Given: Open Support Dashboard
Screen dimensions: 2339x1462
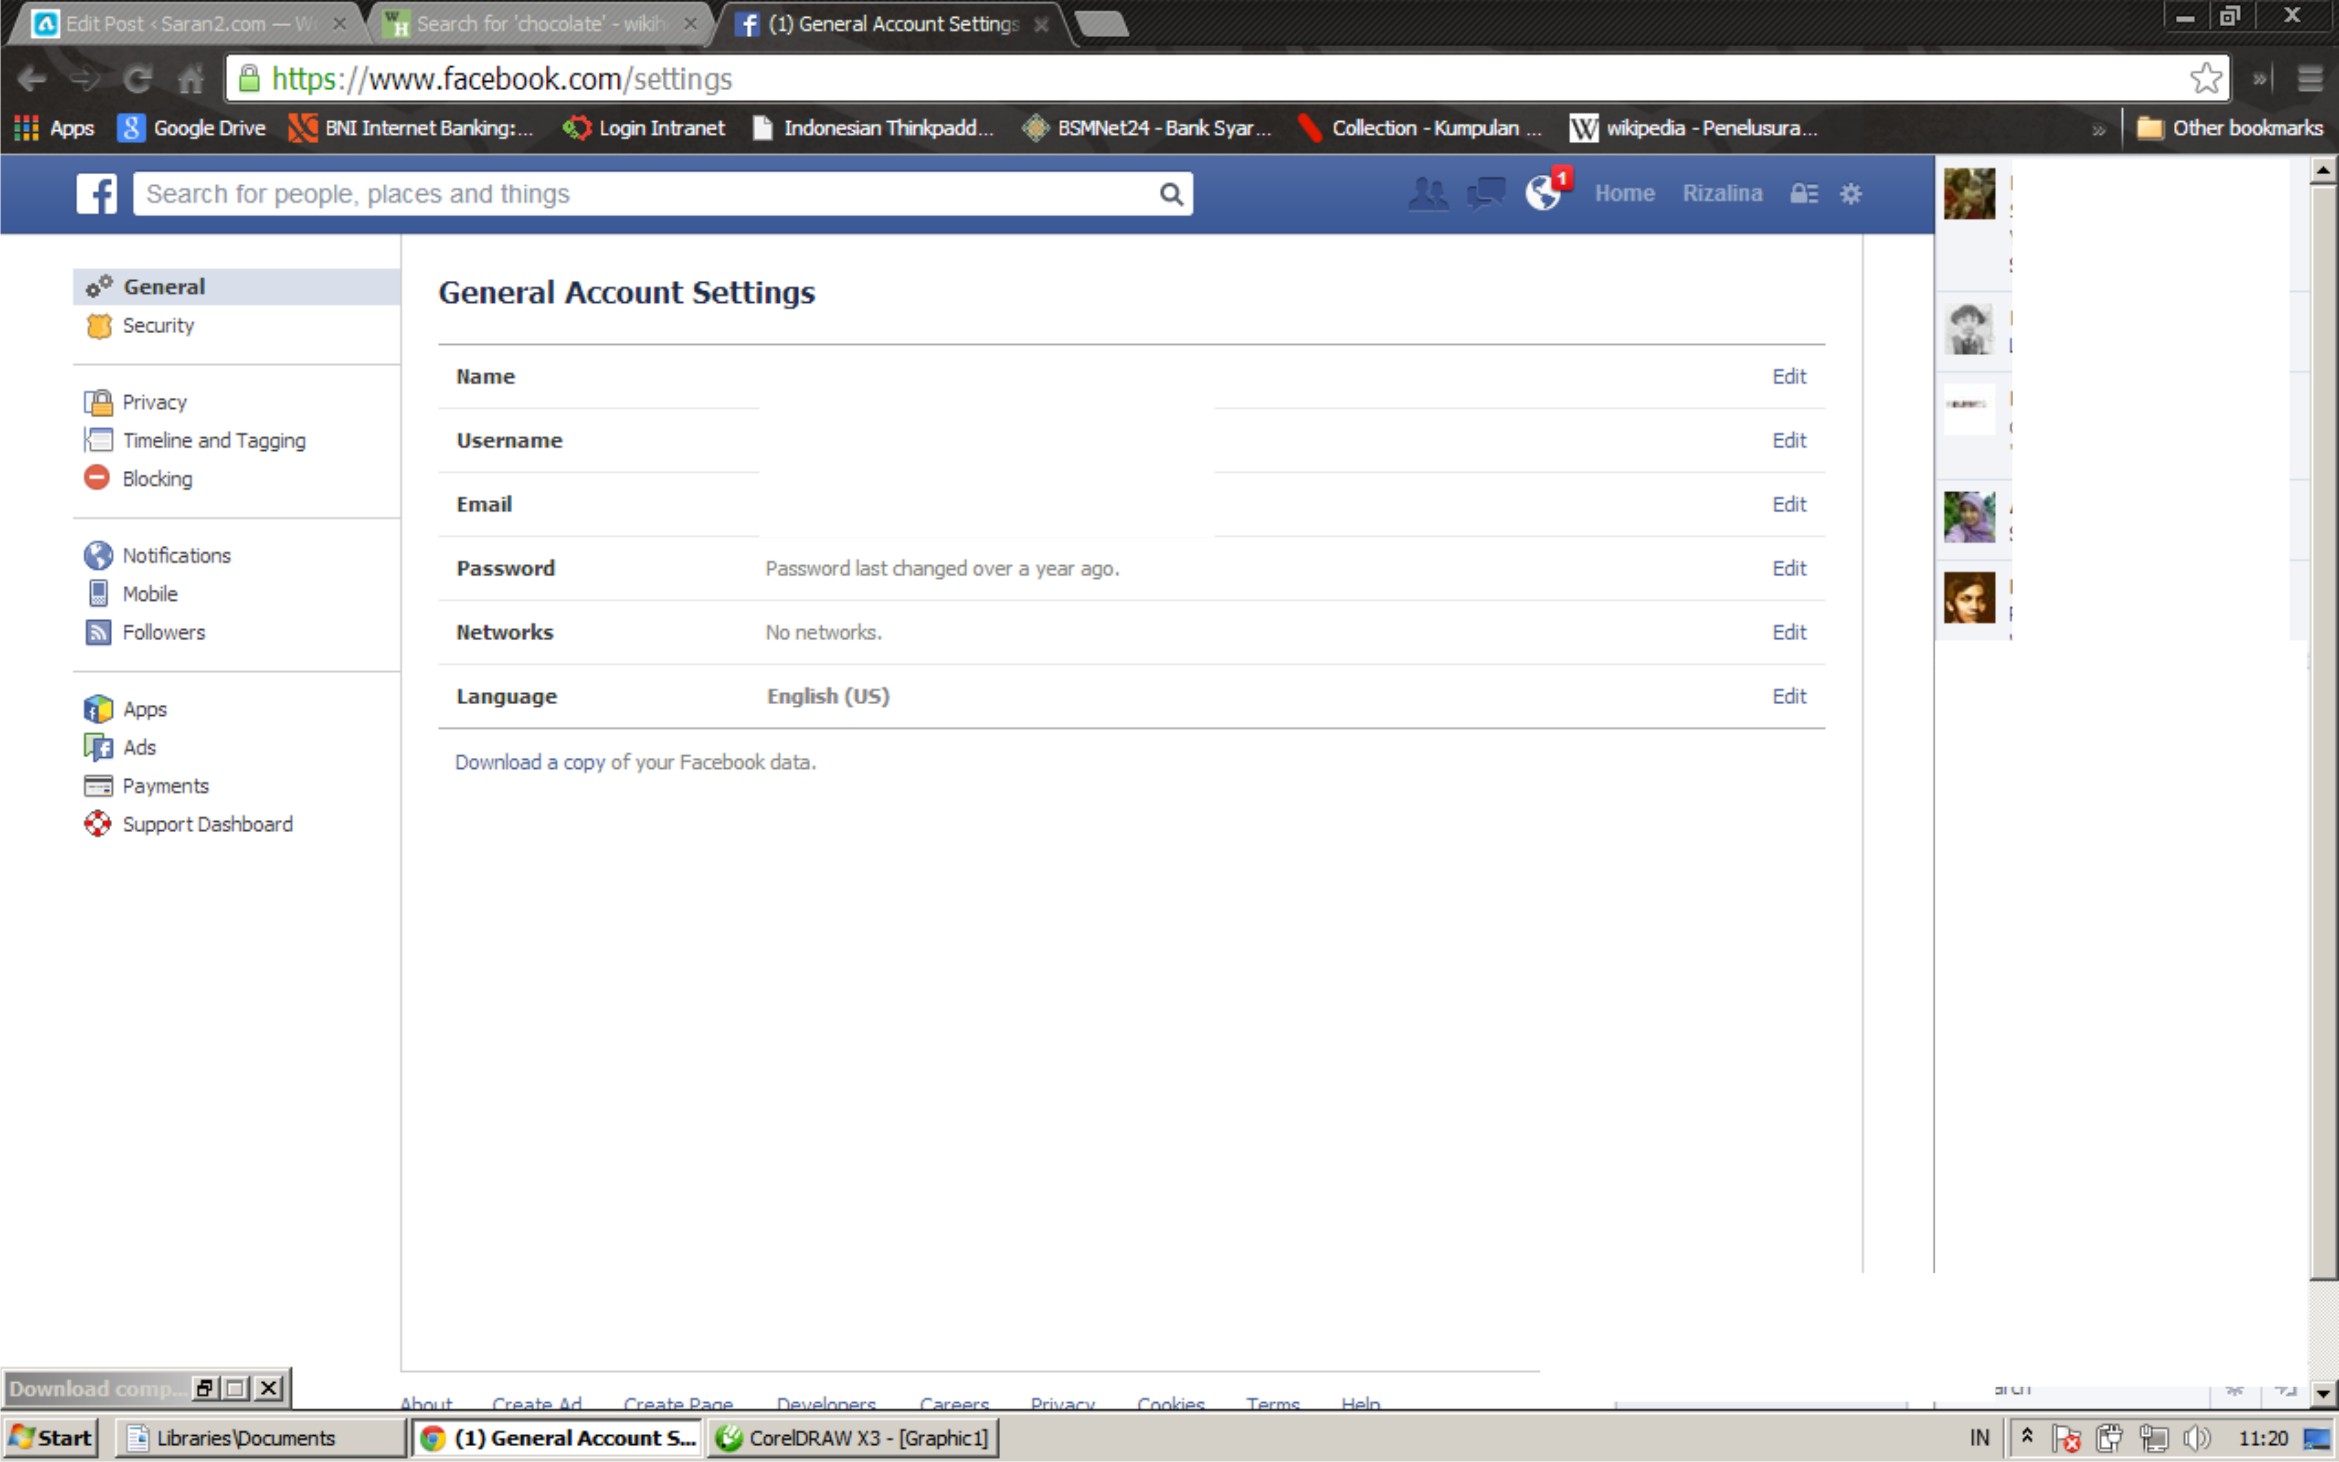Looking at the screenshot, I should point(207,824).
